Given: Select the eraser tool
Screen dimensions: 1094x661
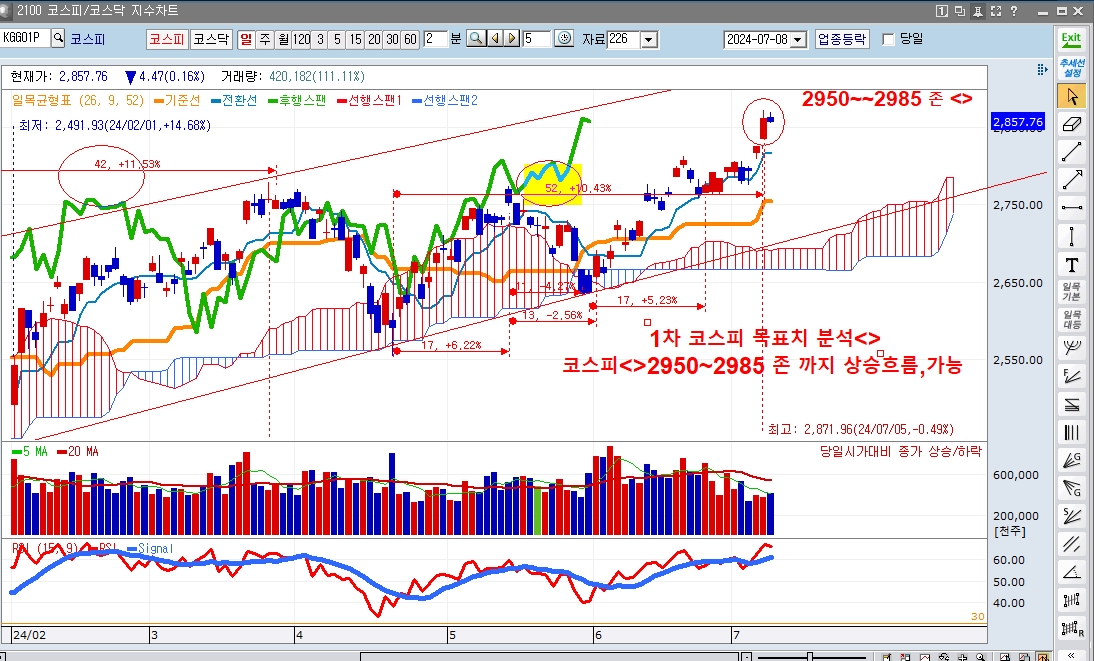Looking at the screenshot, I should click(x=1072, y=124).
